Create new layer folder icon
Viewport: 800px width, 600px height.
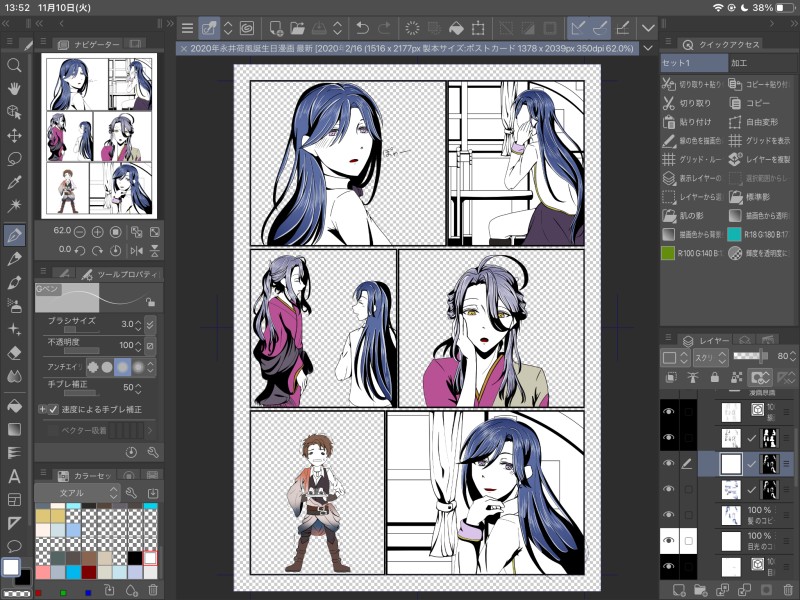tap(701, 591)
